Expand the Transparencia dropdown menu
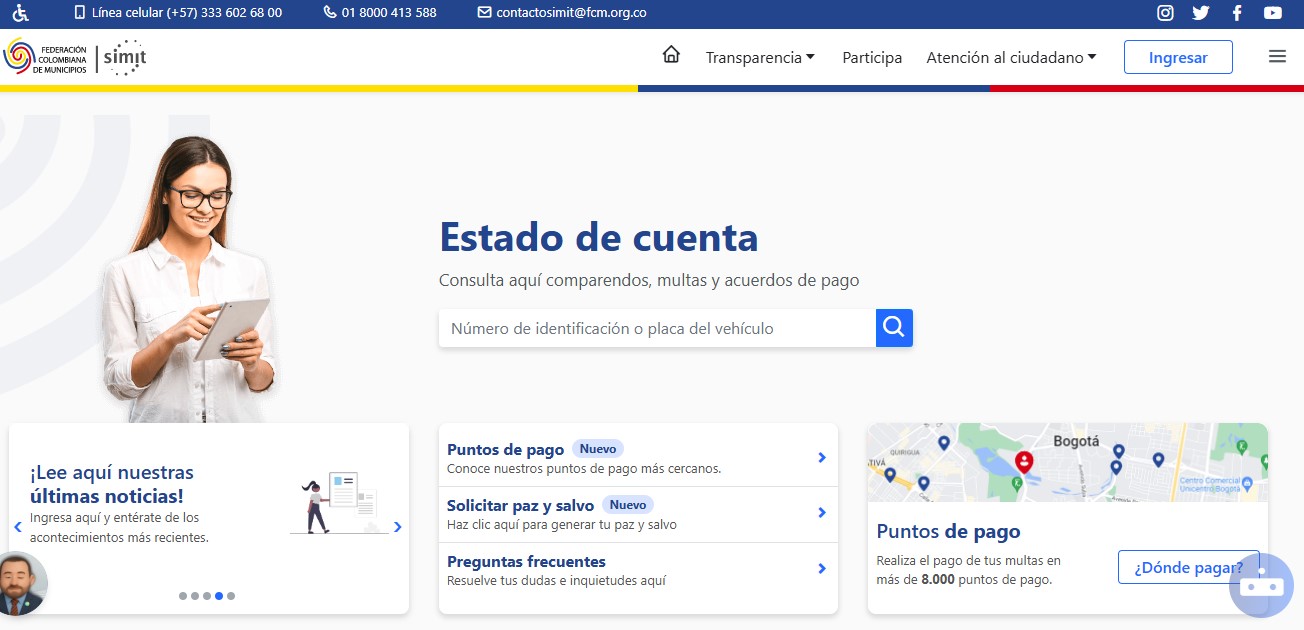The width and height of the screenshot is (1304, 630). click(x=760, y=58)
